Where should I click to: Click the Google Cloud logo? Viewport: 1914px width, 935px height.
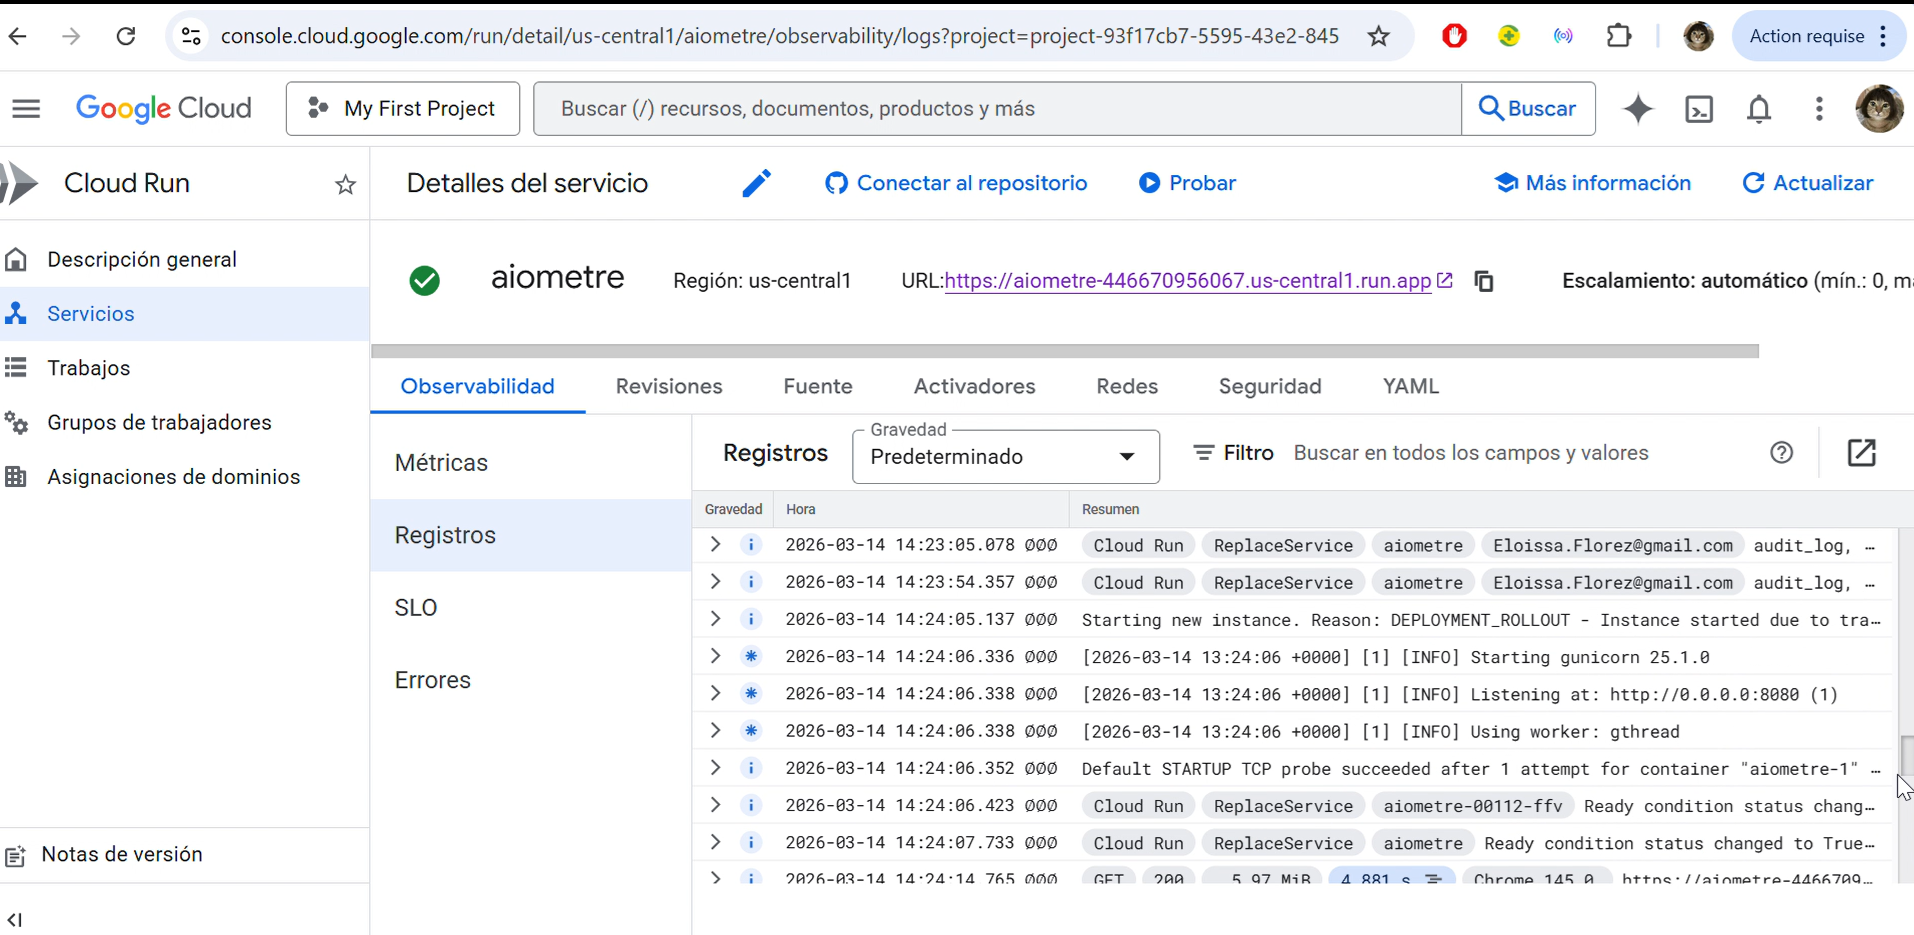point(164,108)
